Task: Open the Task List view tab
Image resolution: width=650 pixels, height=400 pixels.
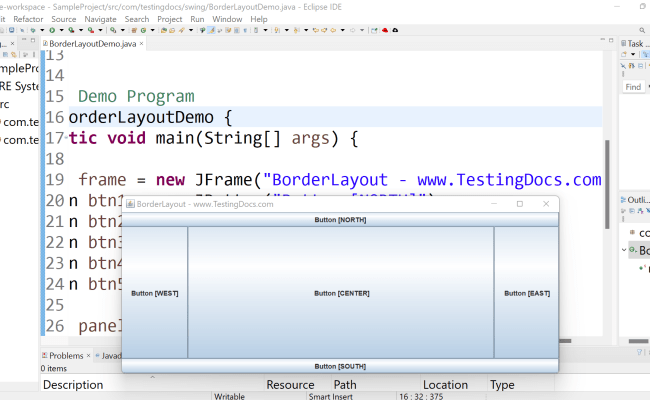Action: pos(635,44)
